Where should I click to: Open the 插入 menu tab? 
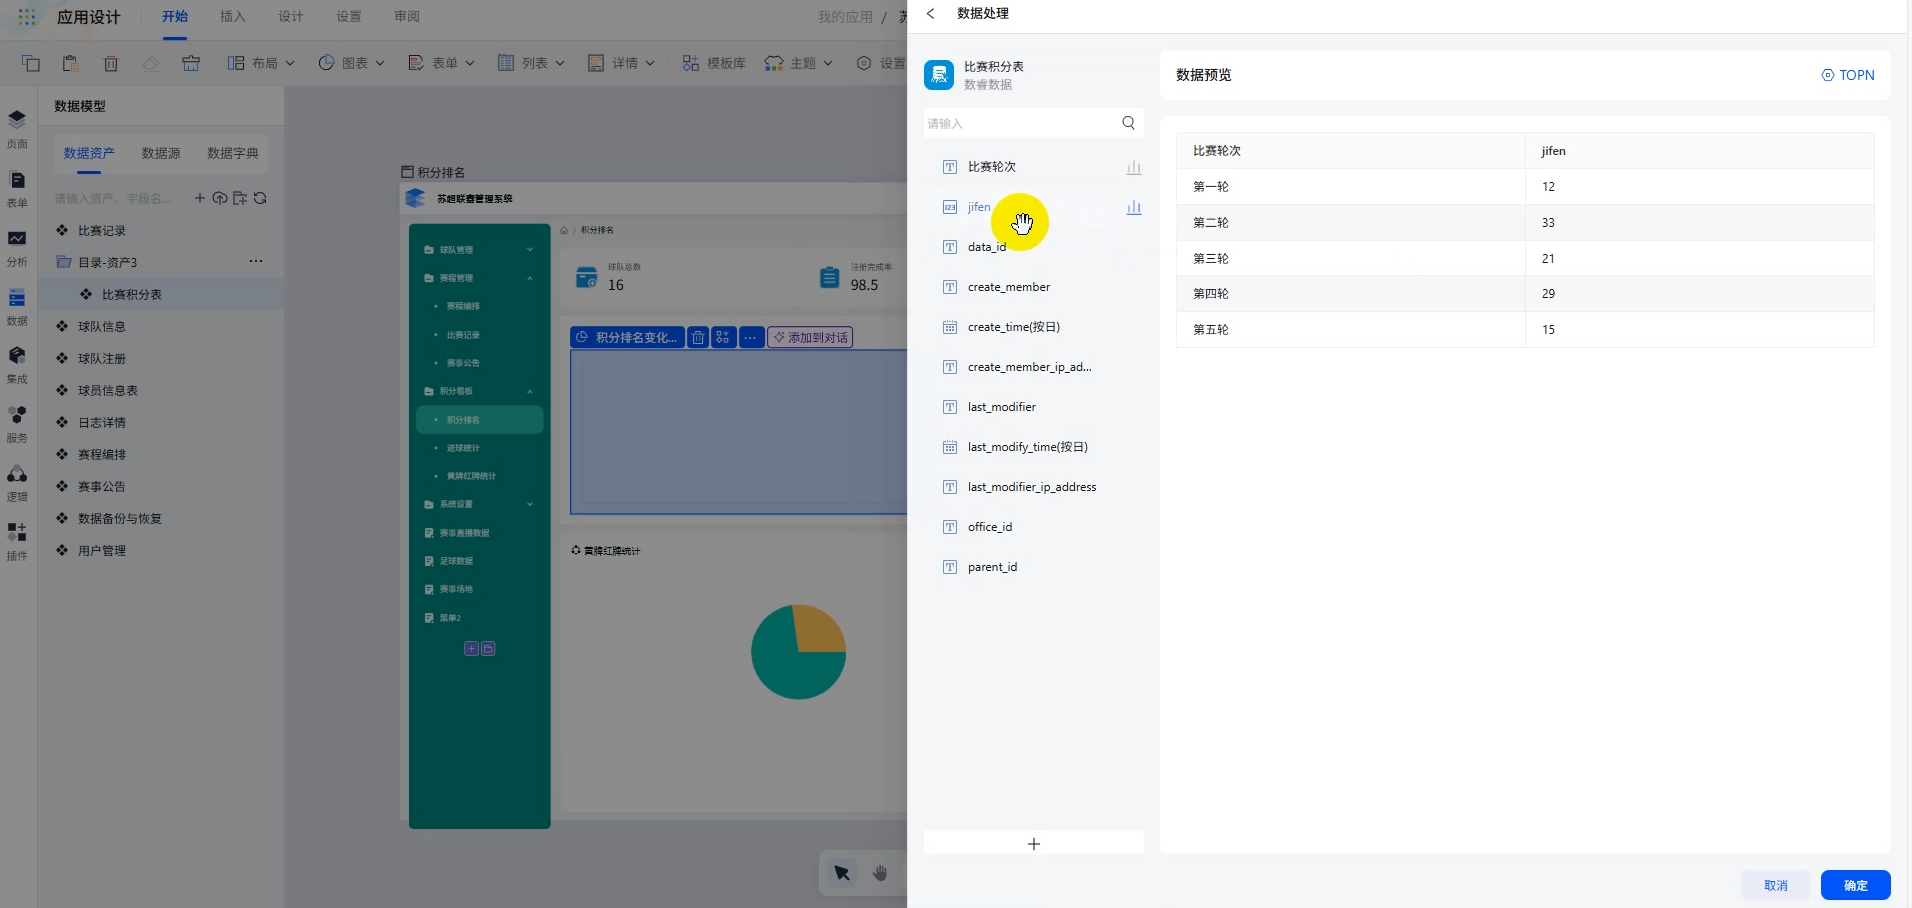pos(232,17)
